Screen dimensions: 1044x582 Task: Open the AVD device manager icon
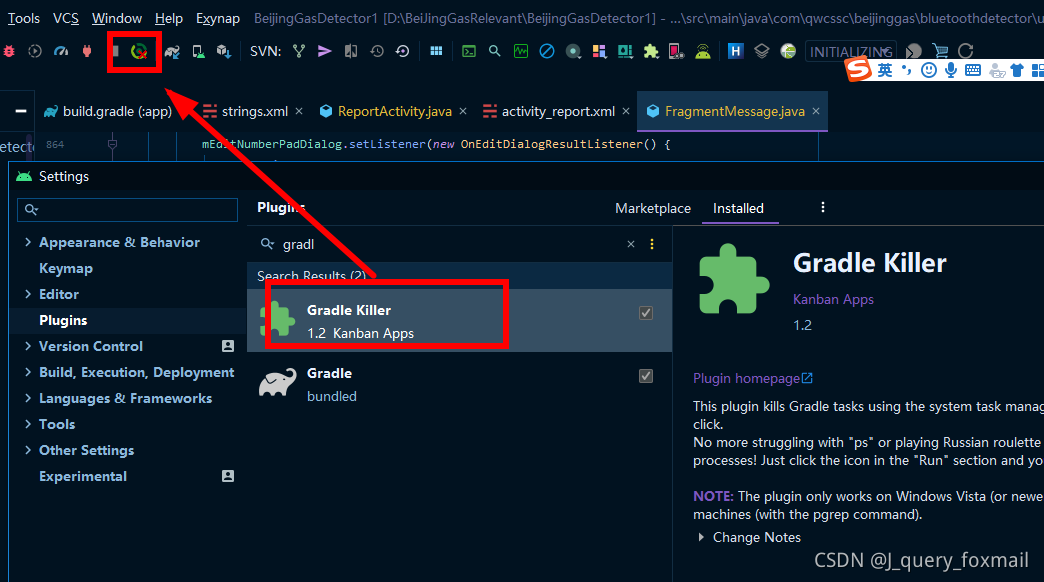[198, 51]
